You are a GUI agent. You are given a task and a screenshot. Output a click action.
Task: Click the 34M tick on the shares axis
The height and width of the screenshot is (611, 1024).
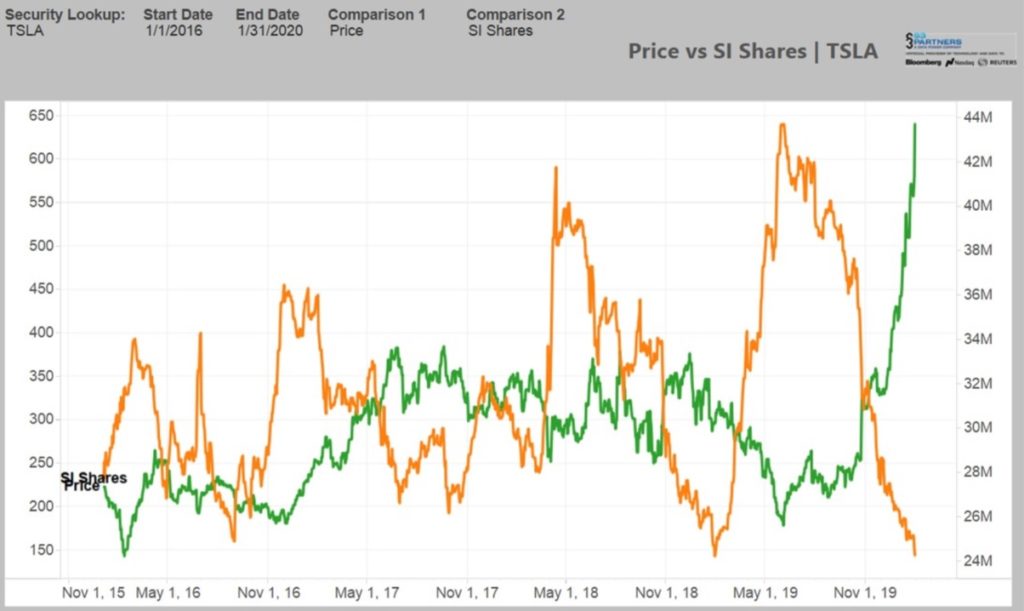click(x=978, y=339)
